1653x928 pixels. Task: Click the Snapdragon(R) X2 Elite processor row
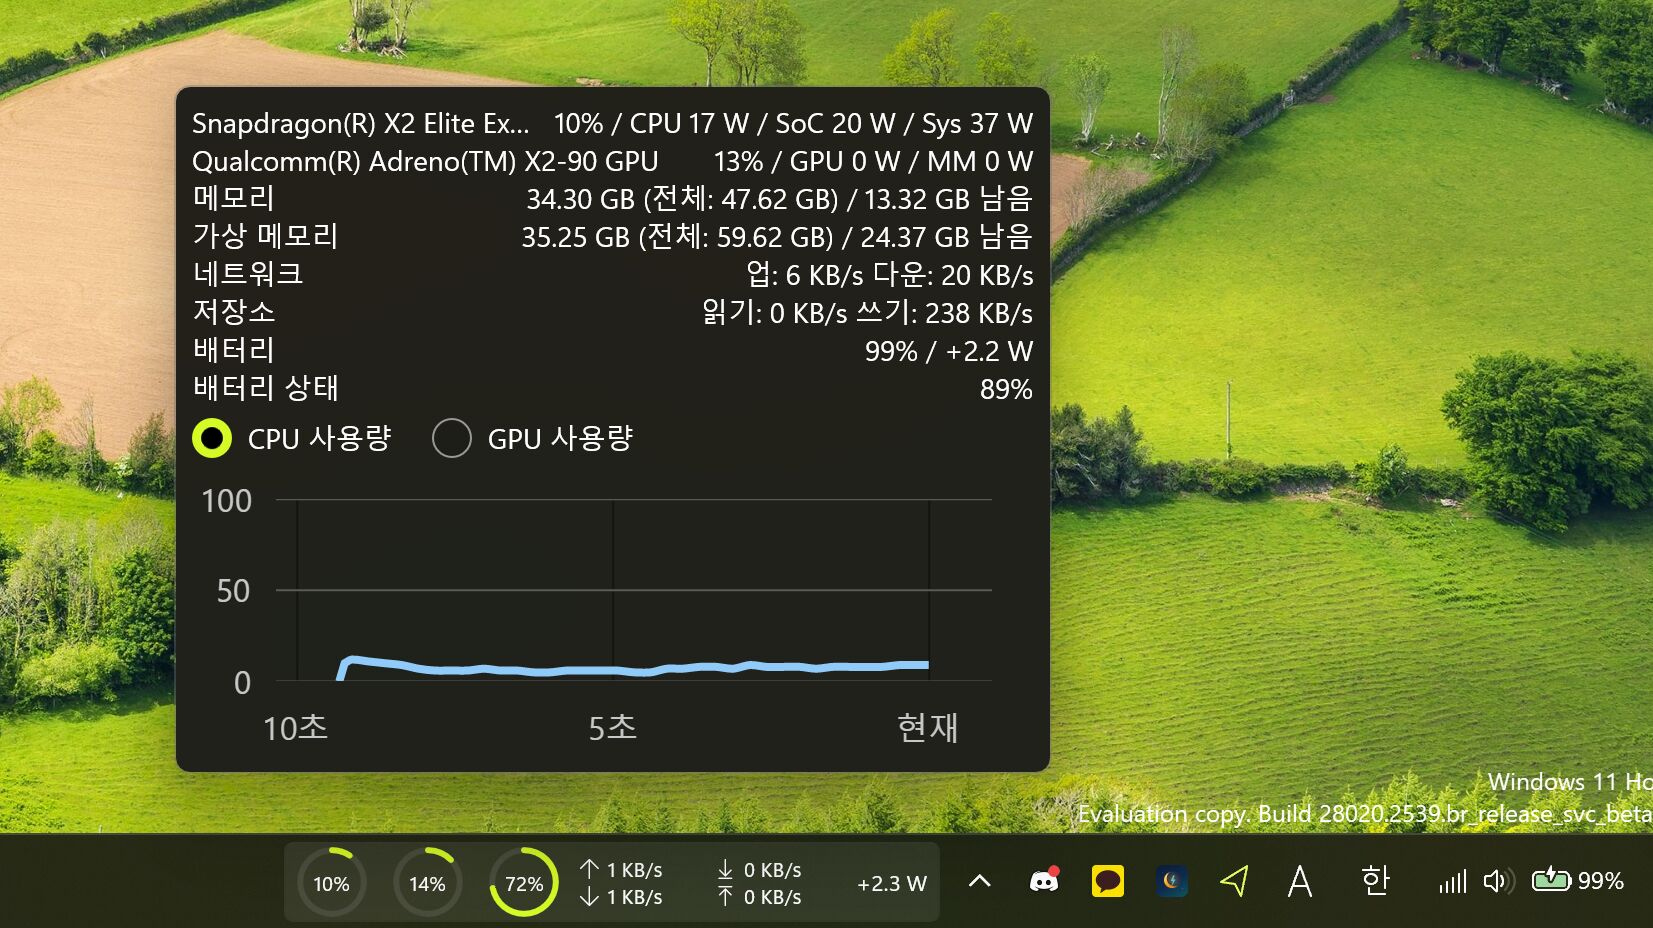pos(612,123)
